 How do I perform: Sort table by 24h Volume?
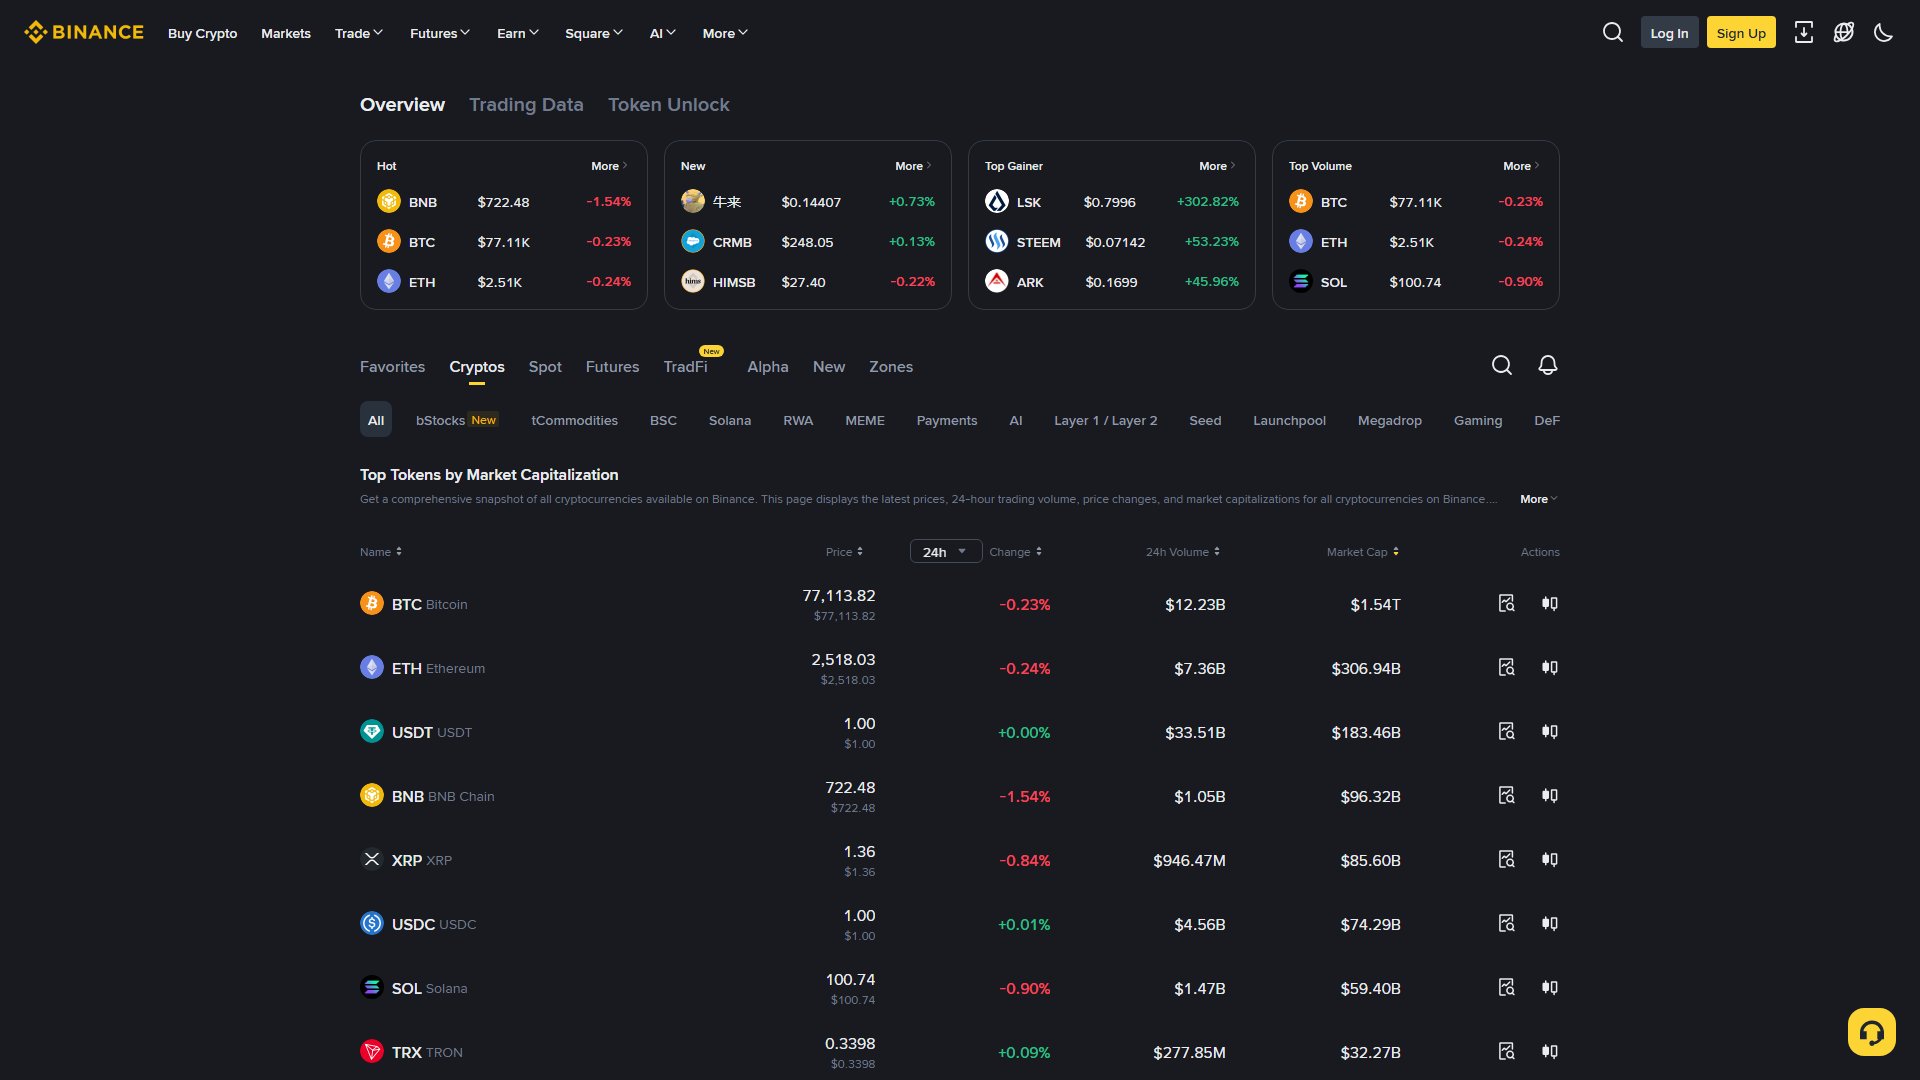(x=1183, y=552)
